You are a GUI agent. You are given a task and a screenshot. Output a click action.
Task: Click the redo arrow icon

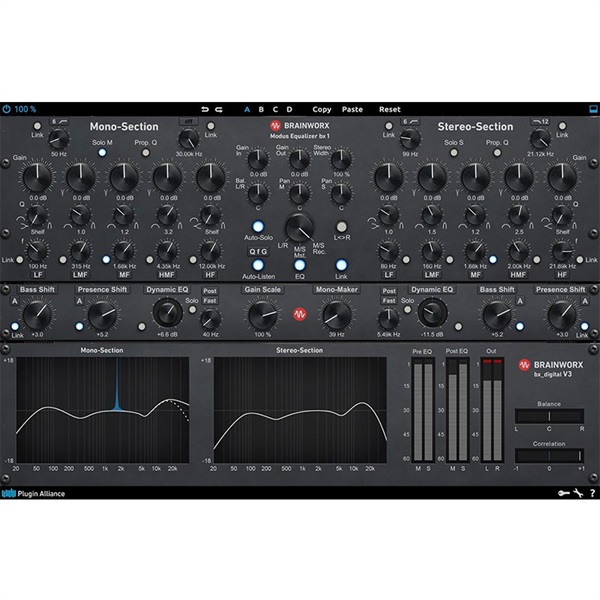coord(220,109)
